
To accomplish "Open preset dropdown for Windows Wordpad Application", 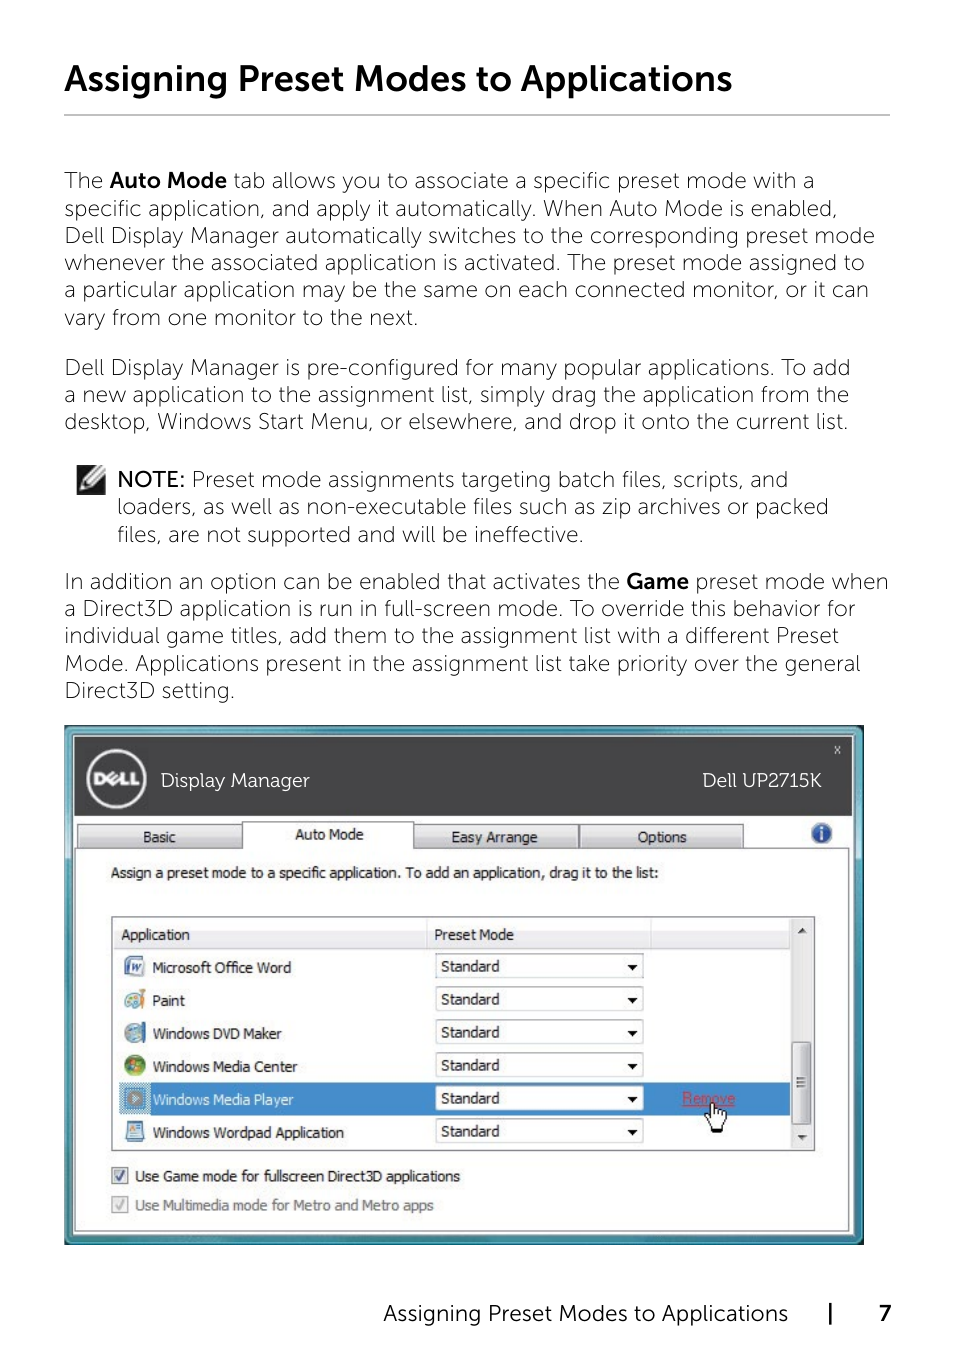I will tap(539, 1132).
